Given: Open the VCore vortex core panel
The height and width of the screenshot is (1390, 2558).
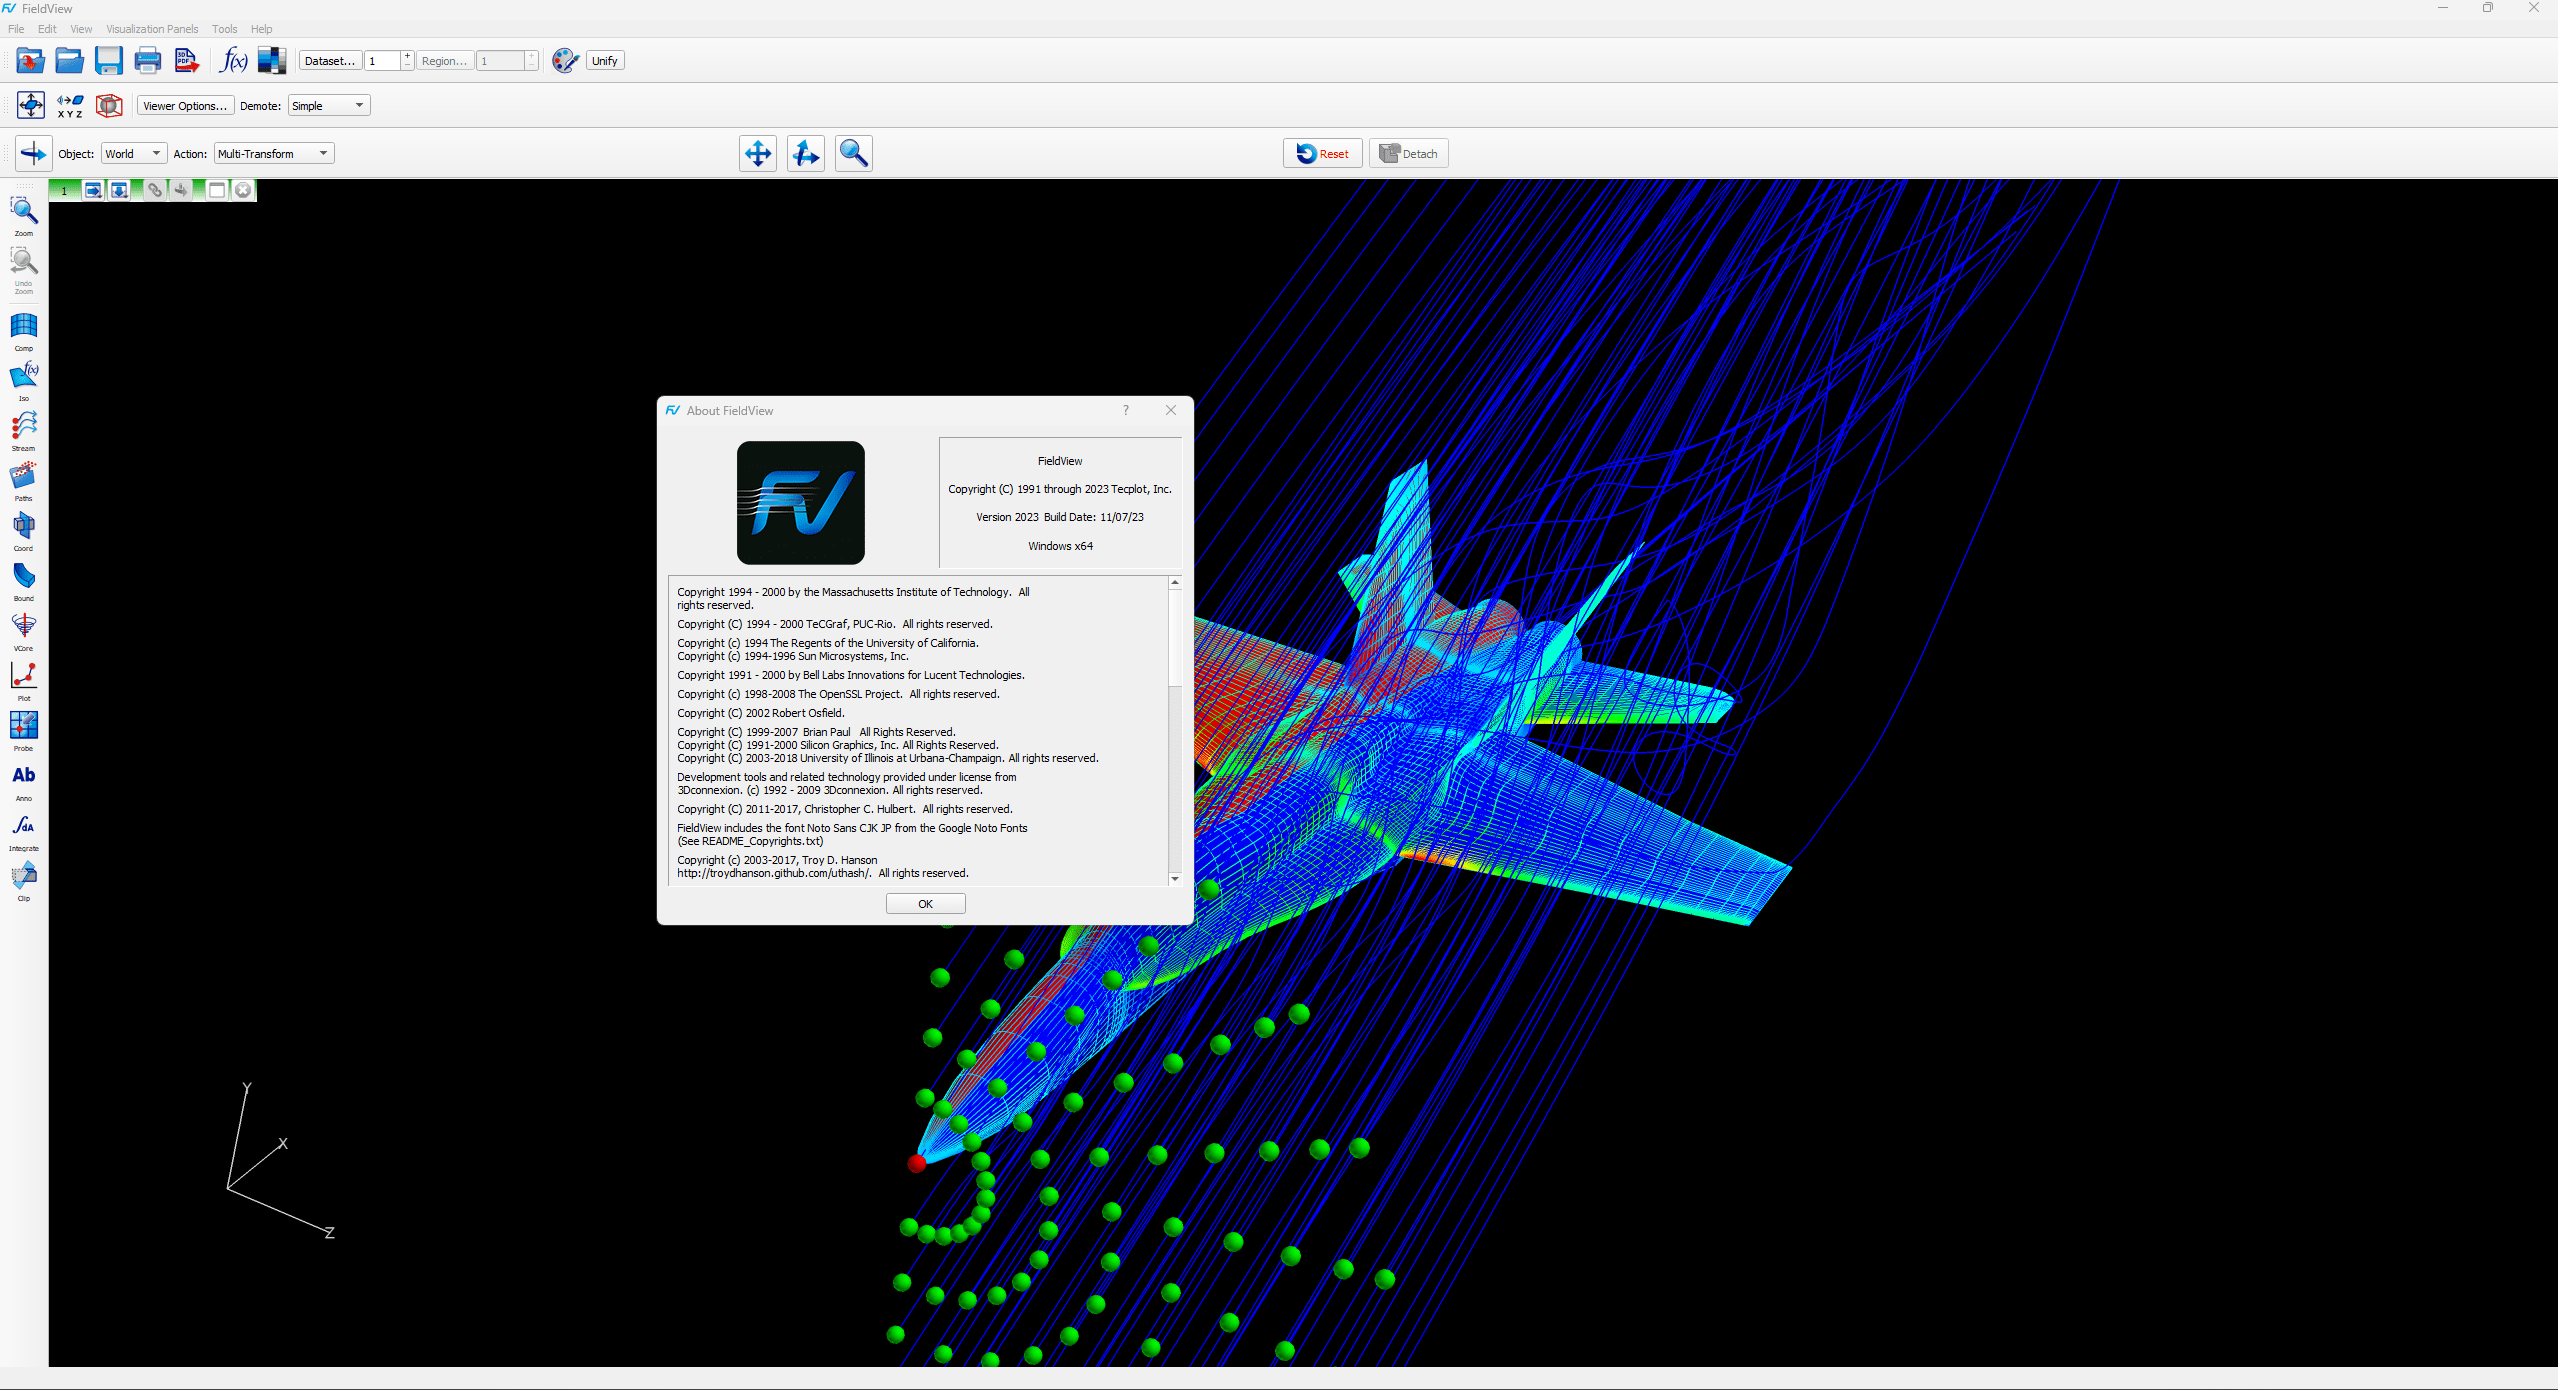Looking at the screenshot, I should 24,632.
